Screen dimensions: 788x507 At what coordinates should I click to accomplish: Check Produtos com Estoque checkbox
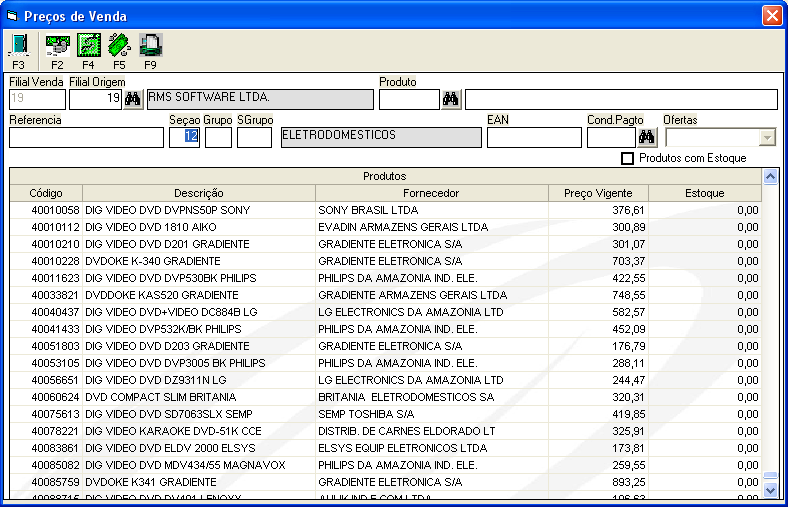[627, 158]
